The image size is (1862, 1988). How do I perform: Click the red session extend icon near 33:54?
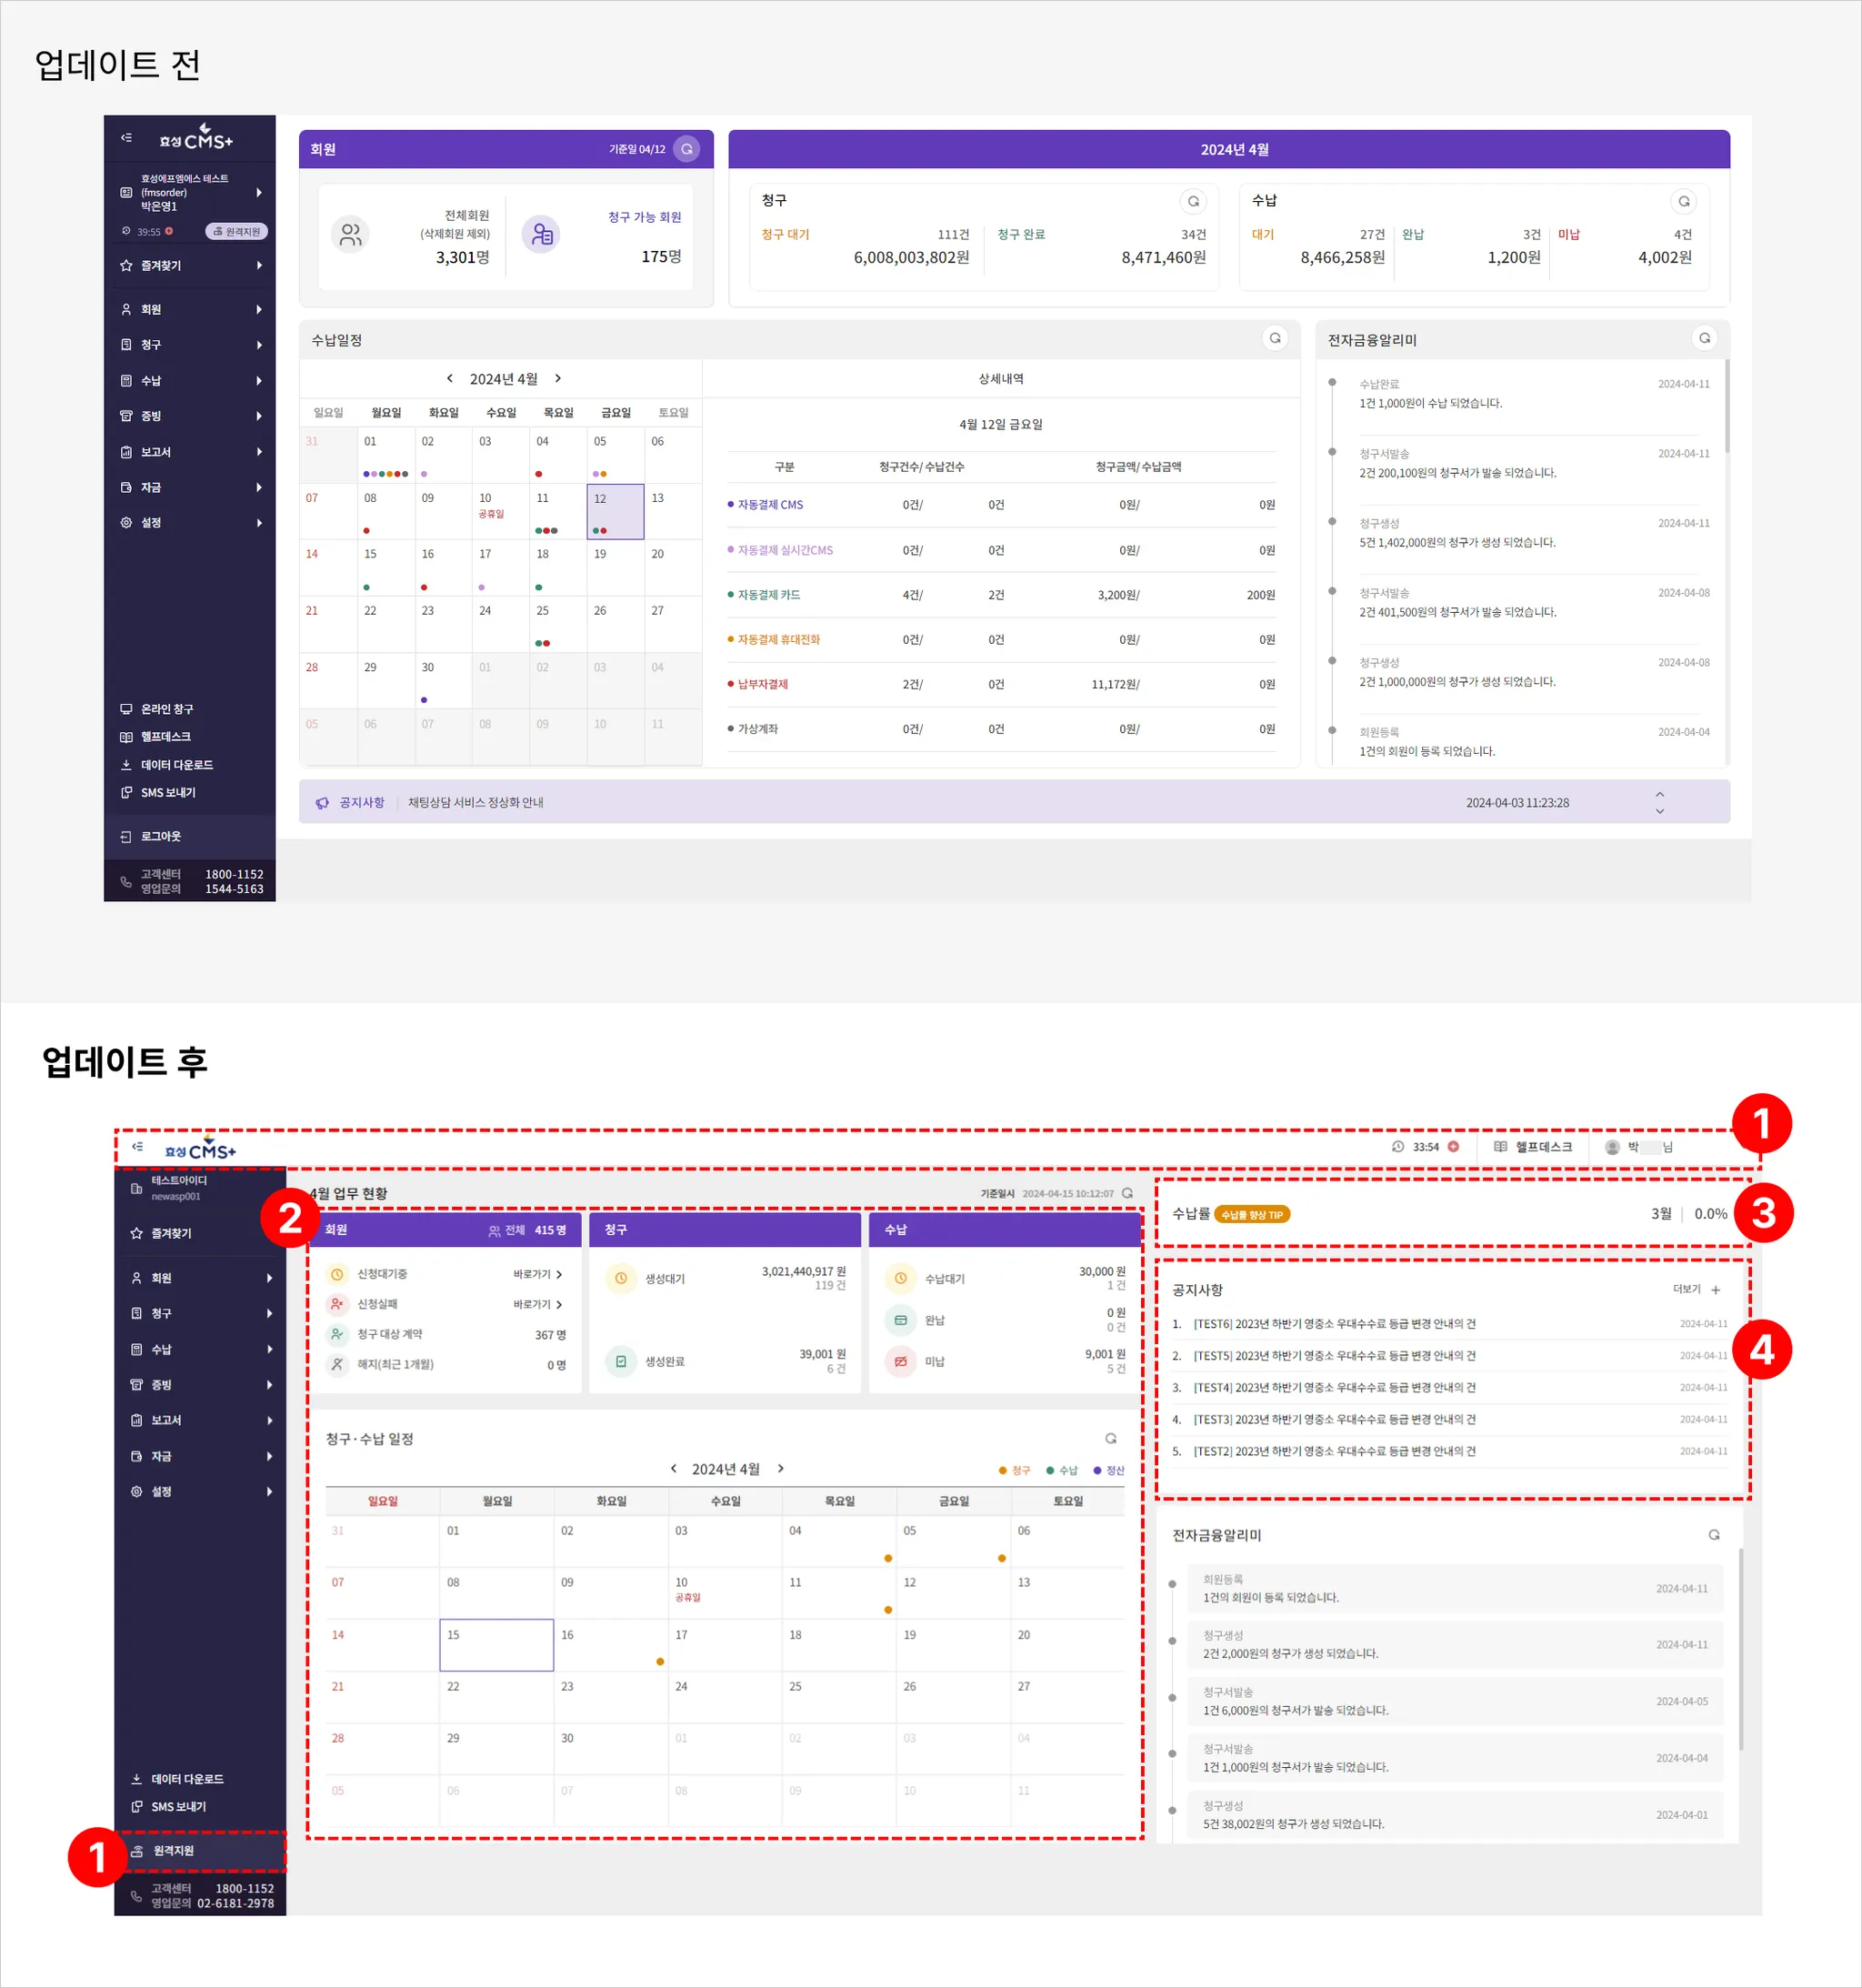click(x=1453, y=1147)
